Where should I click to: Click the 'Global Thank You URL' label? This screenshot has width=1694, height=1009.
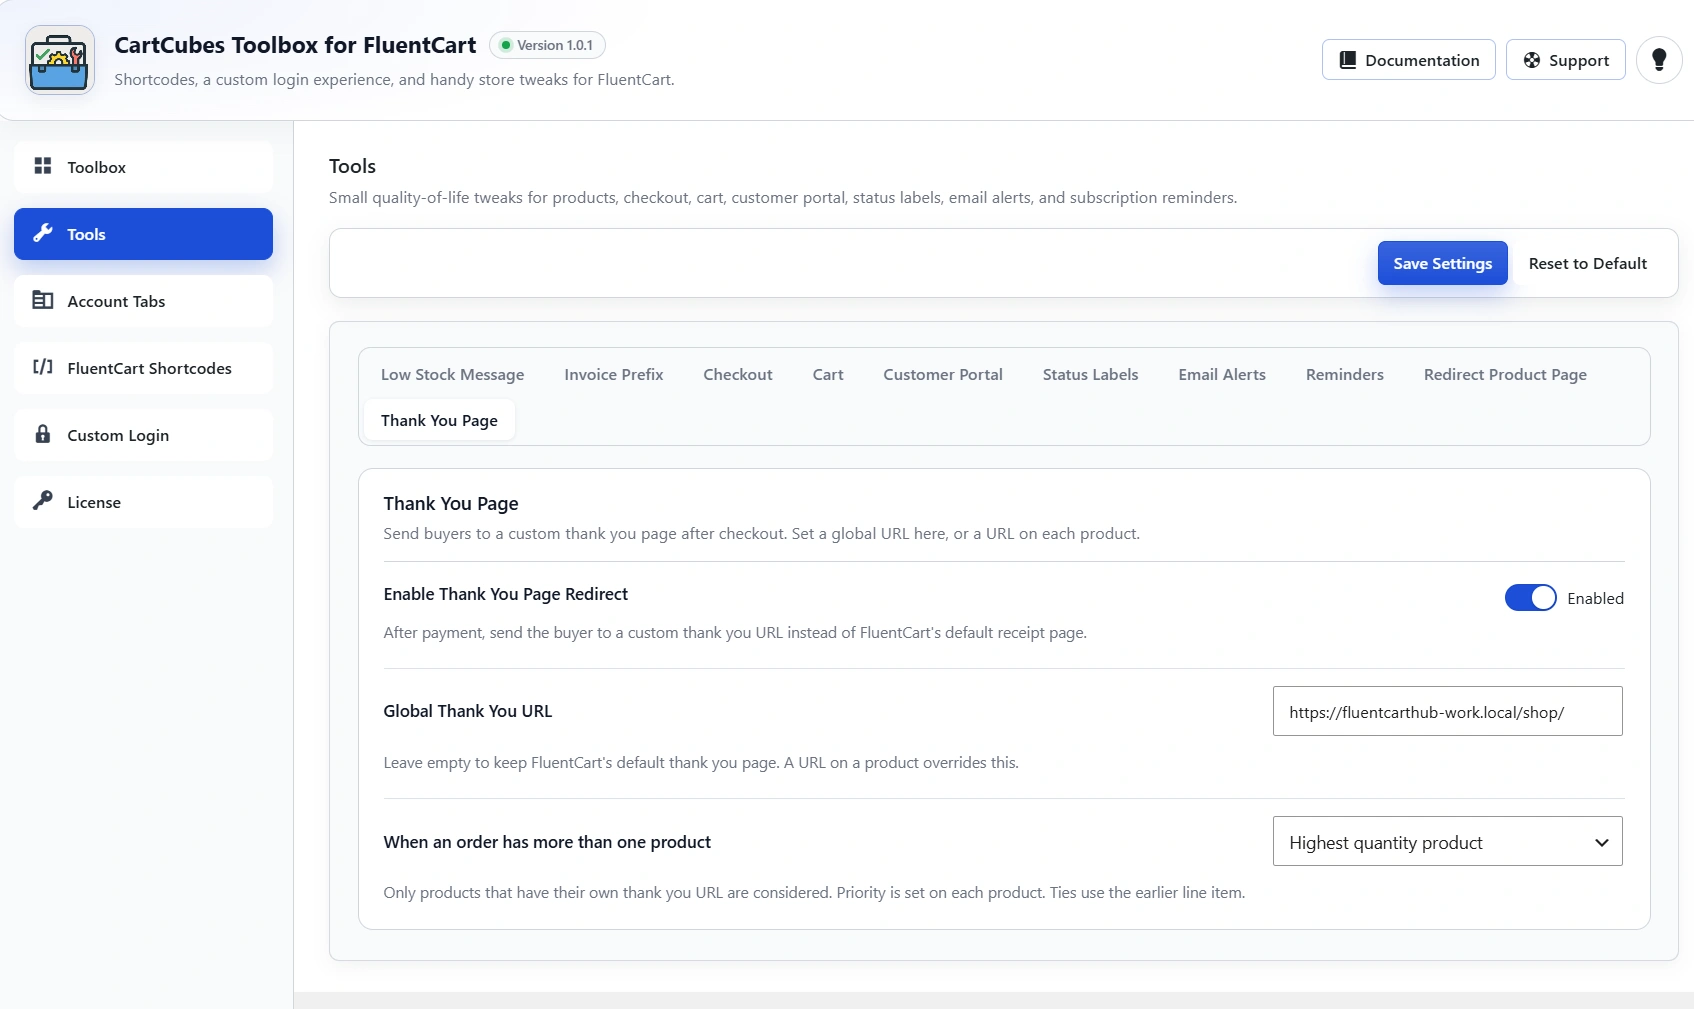468,711
